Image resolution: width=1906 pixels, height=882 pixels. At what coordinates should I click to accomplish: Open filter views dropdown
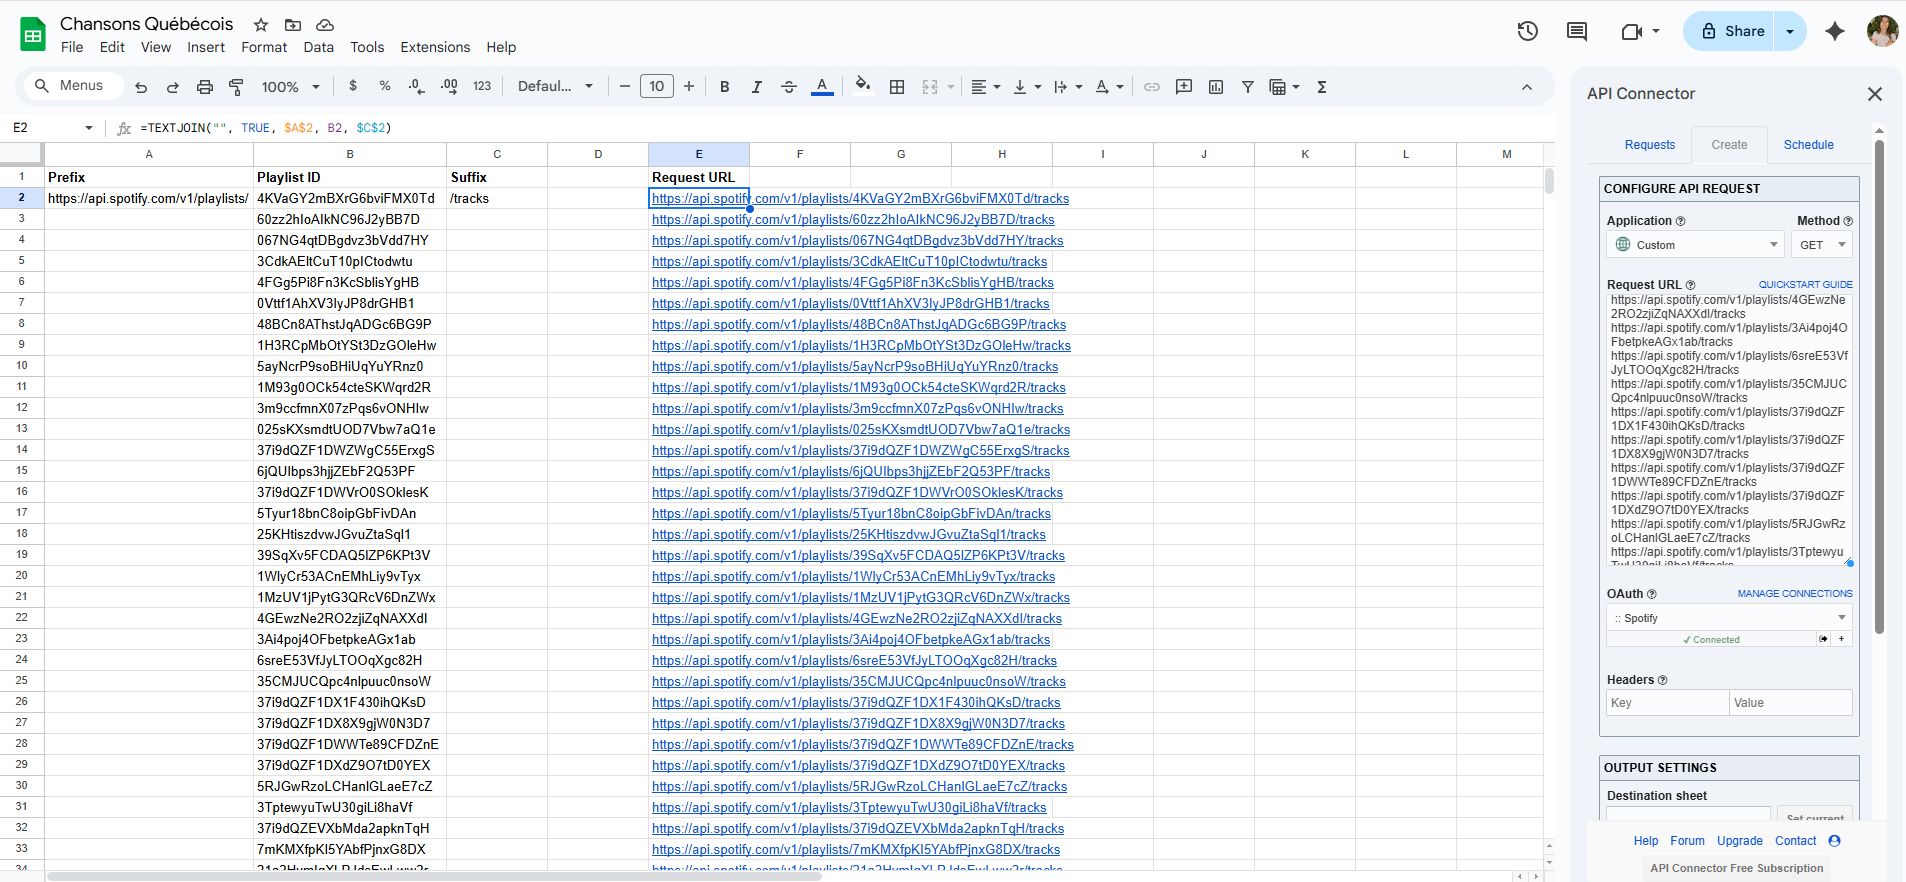1284,87
